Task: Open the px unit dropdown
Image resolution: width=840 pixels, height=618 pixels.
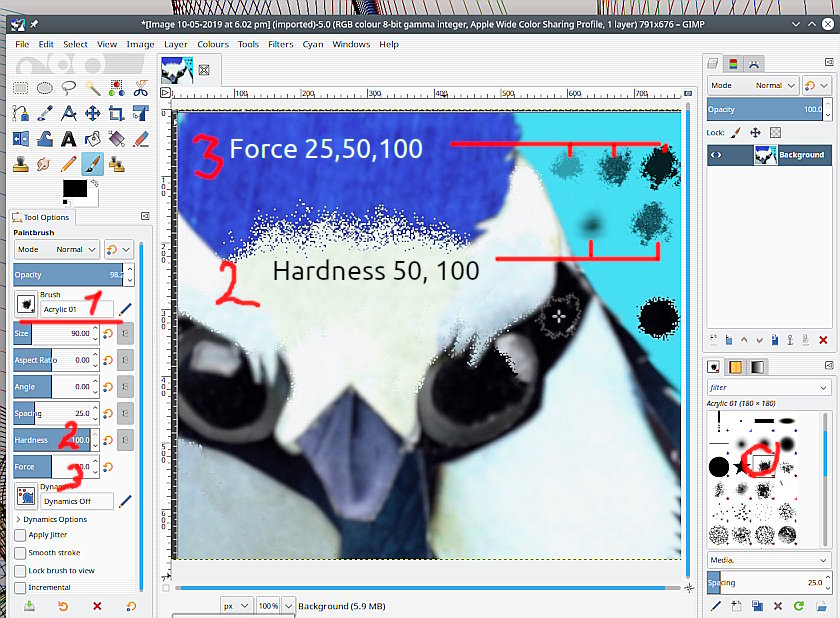Action: coord(236,606)
